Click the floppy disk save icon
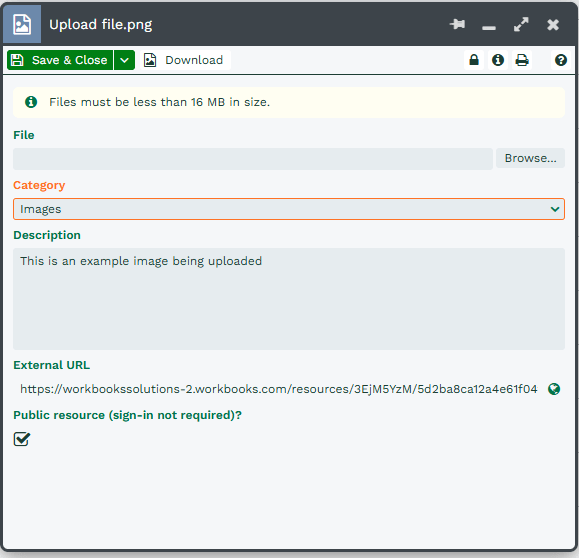The image size is (579, 558). tap(17, 60)
